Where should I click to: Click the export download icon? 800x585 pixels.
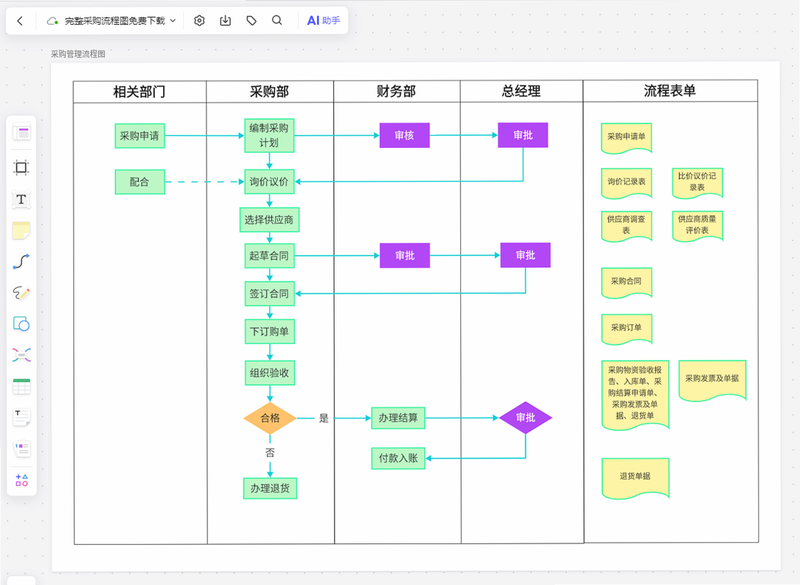click(x=226, y=20)
